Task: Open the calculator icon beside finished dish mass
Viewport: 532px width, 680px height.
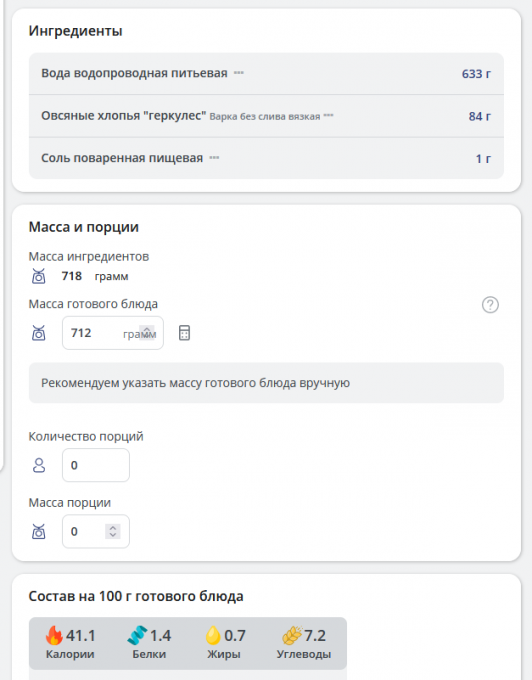Action: tap(184, 333)
